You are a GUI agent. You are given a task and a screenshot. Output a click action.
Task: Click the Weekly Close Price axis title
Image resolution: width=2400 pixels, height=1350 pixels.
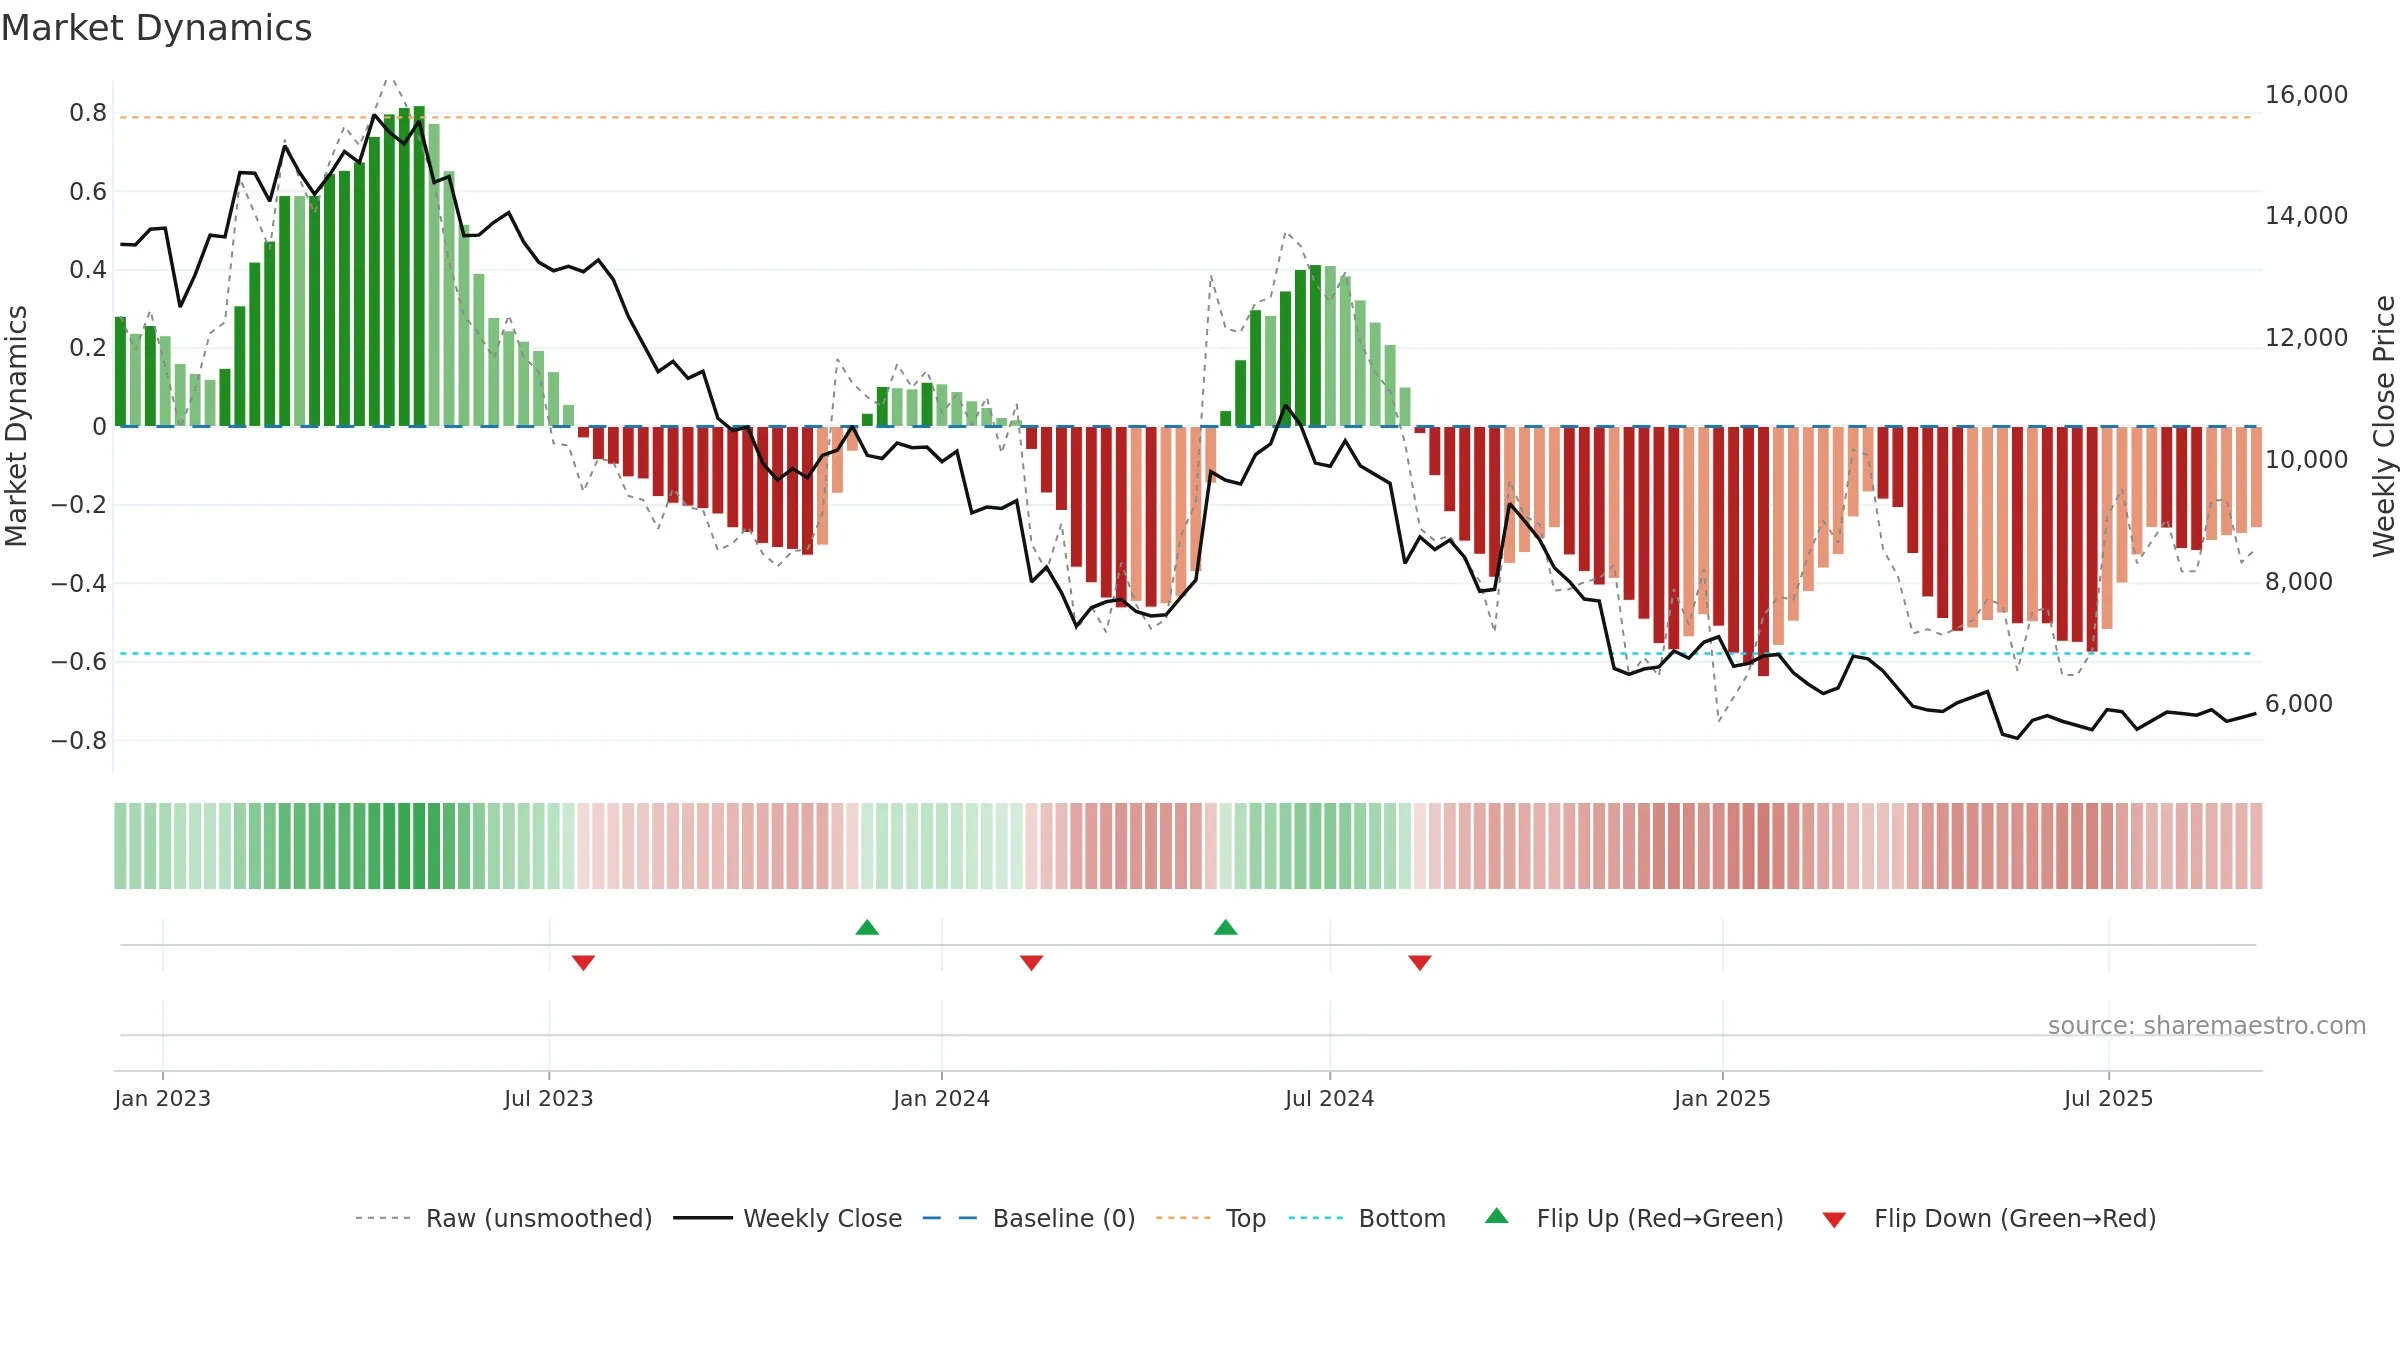tap(2384, 426)
